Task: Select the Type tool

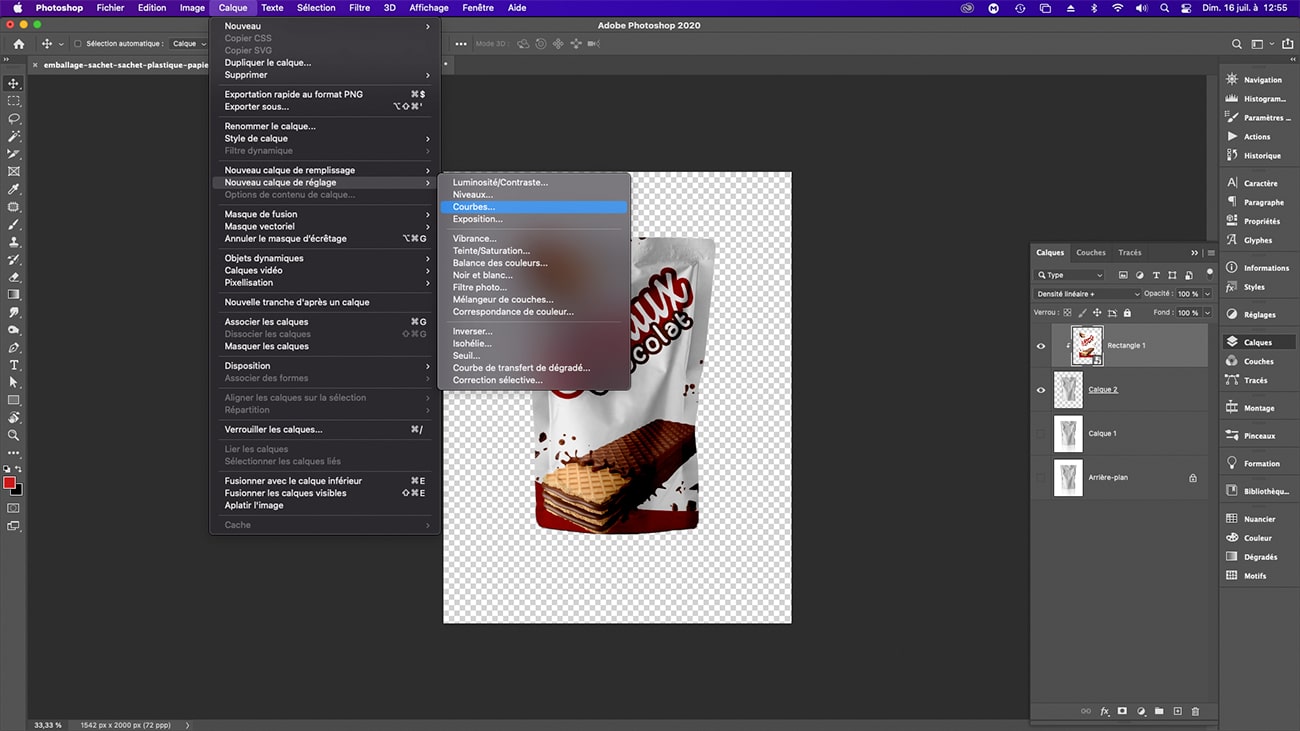Action: coord(13,366)
